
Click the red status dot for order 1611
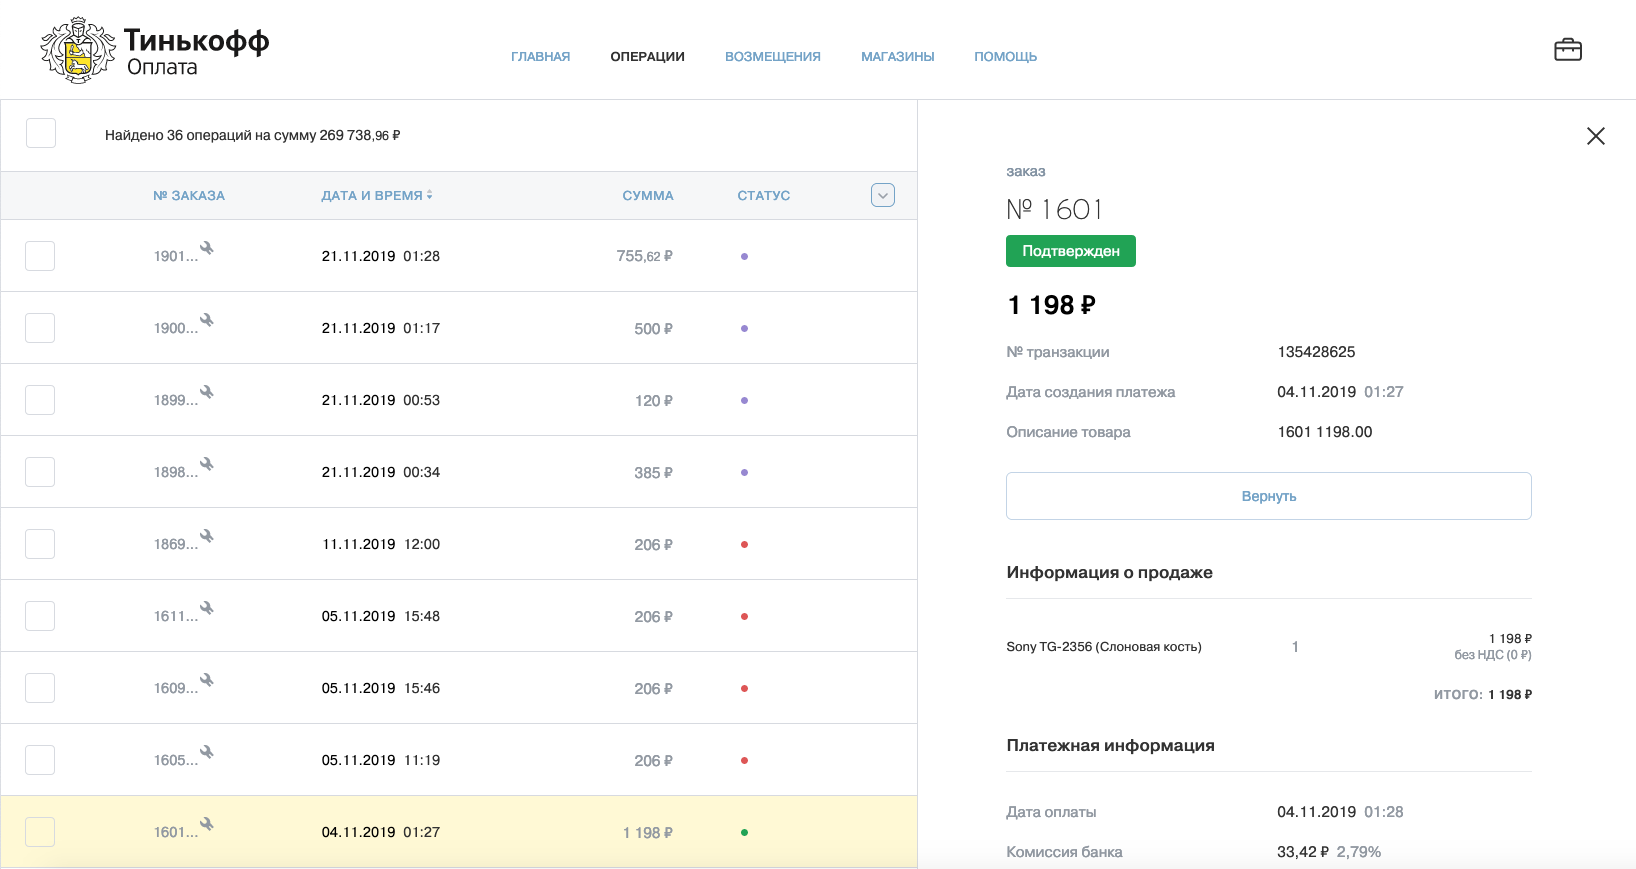744,616
